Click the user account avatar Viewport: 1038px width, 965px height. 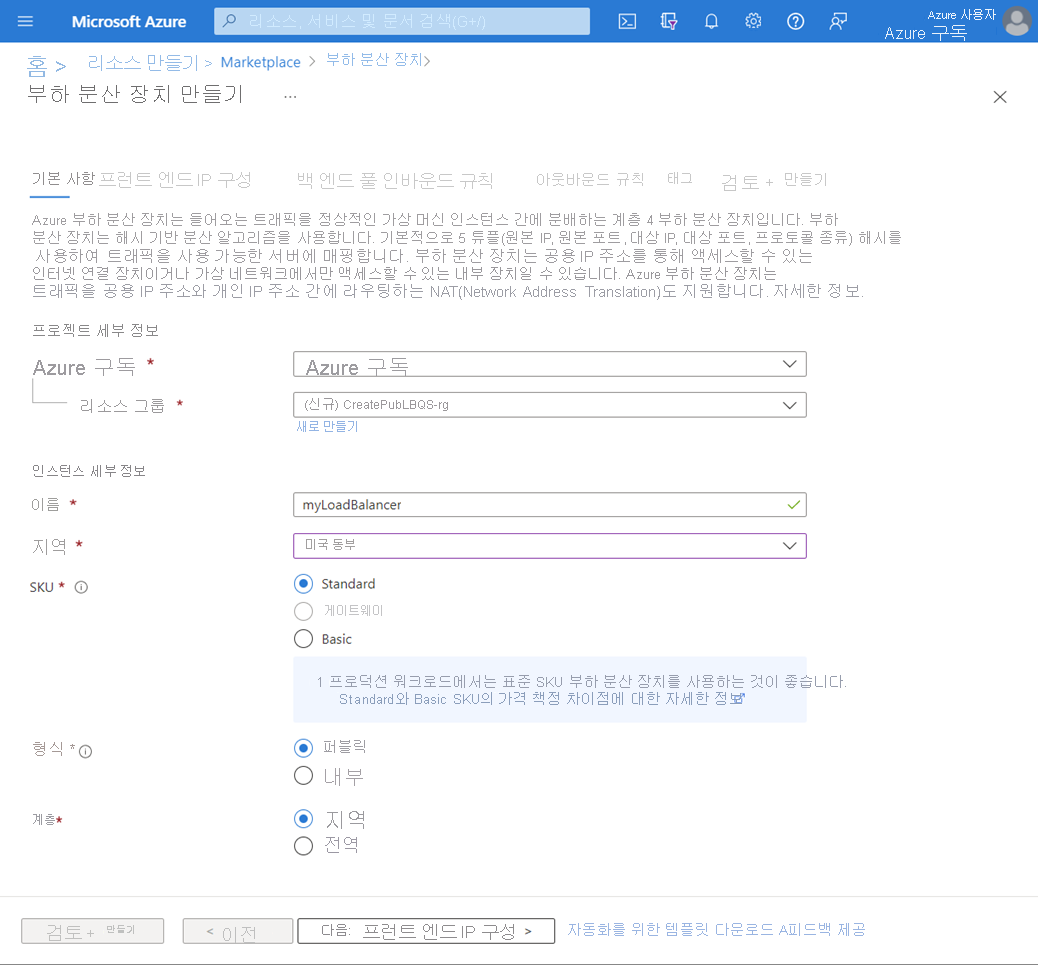[x=1017, y=21]
